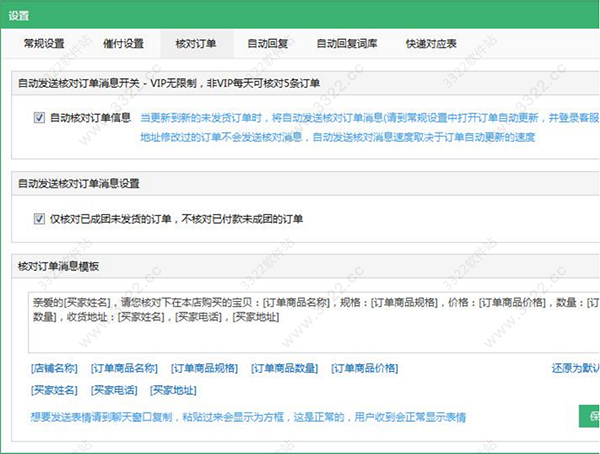Click the emoji tip text 想要发送表情
Image resolution: width=600 pixels, height=454 pixels.
point(248,417)
